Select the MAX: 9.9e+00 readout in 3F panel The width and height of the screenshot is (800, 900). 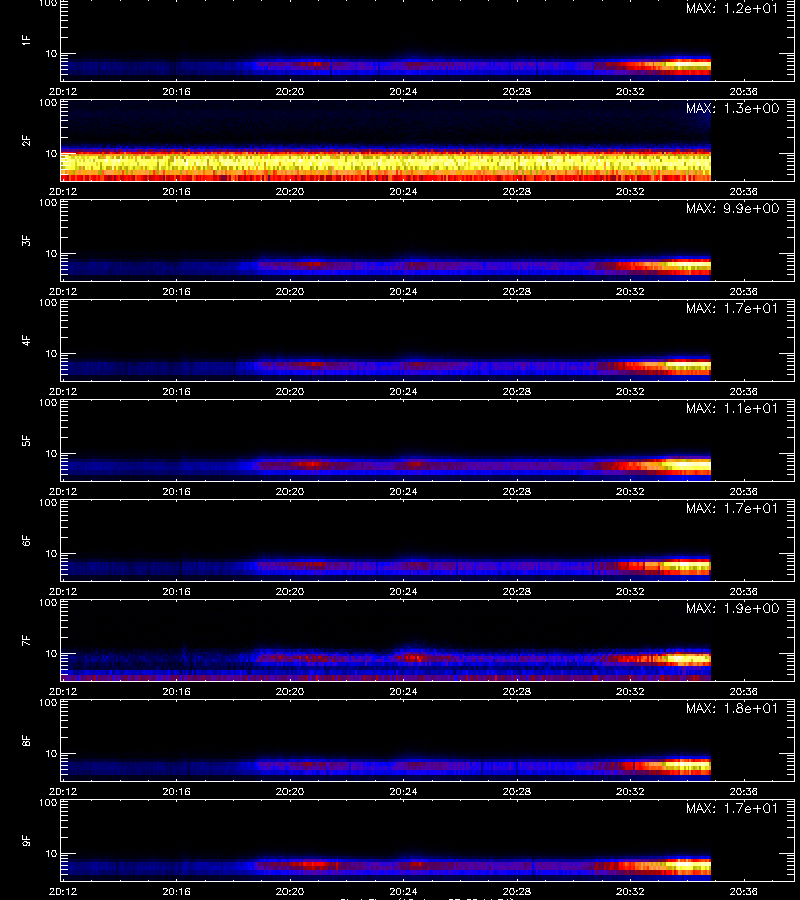[732, 208]
